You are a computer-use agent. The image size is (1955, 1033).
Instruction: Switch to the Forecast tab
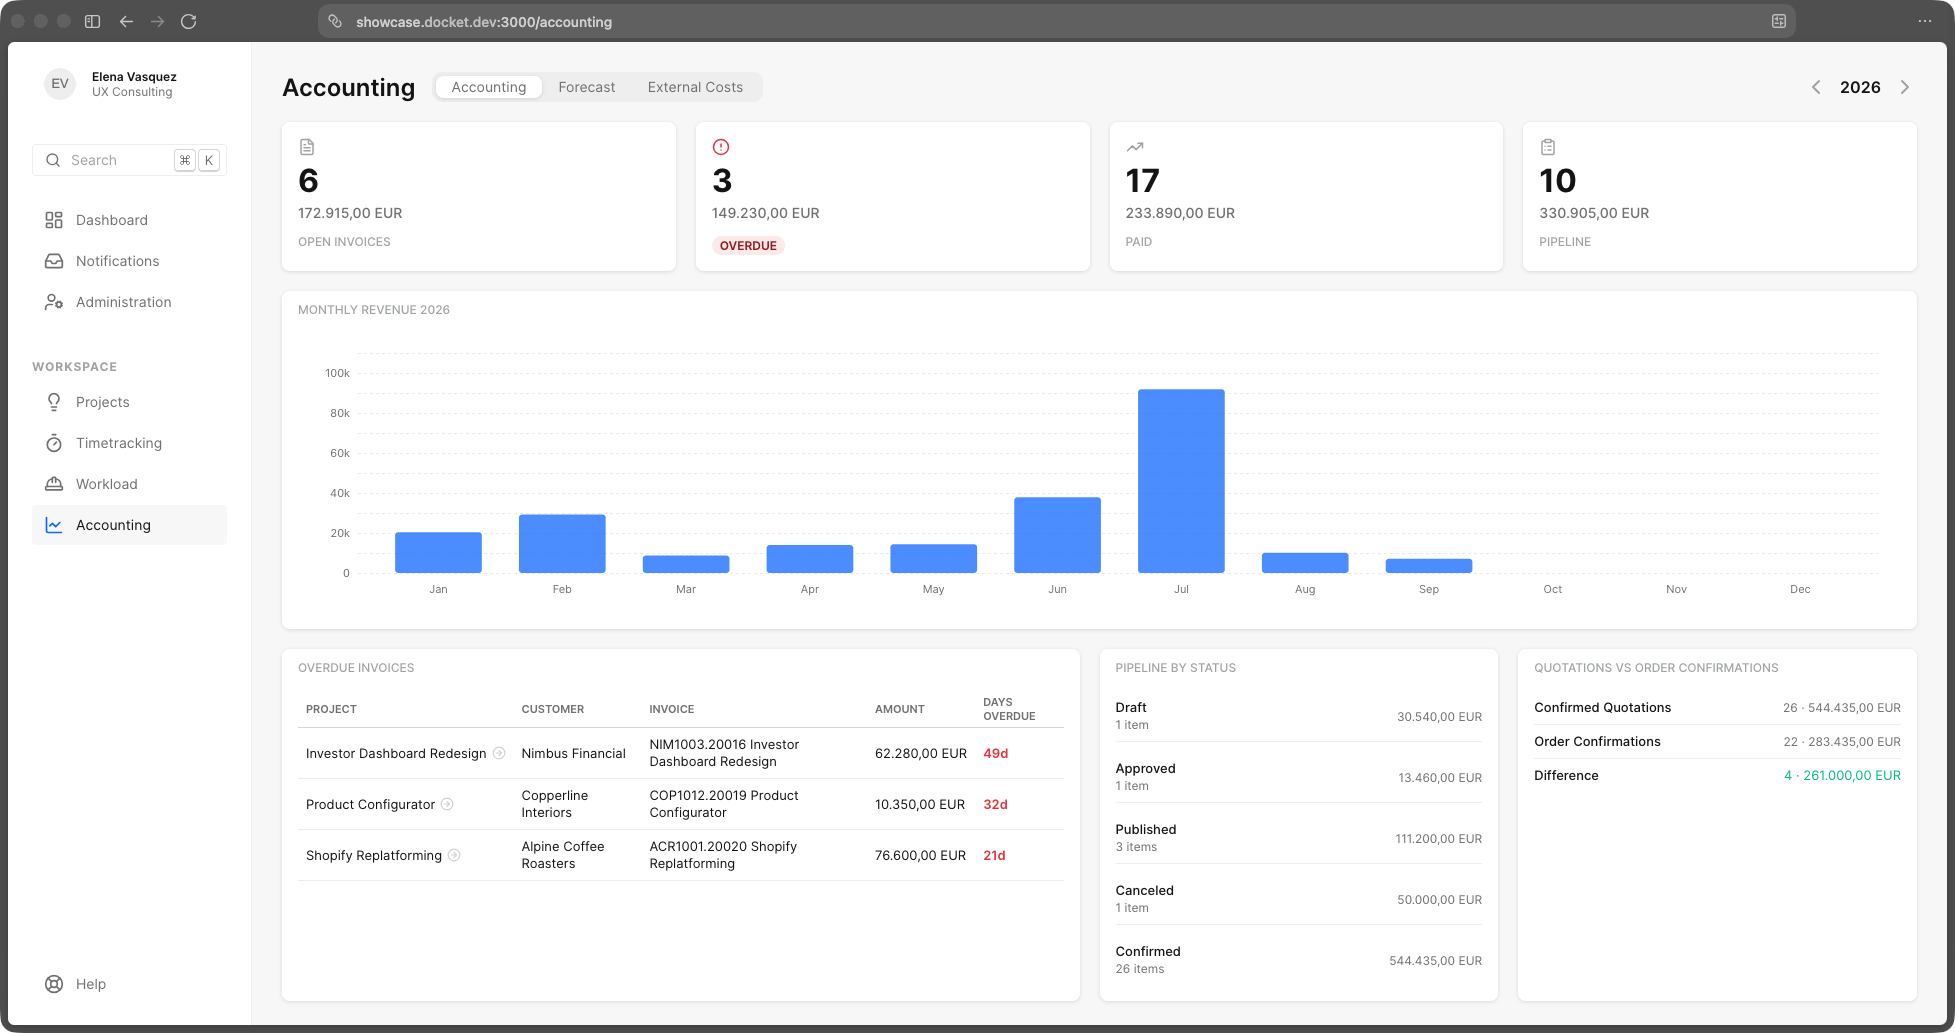[x=587, y=87]
